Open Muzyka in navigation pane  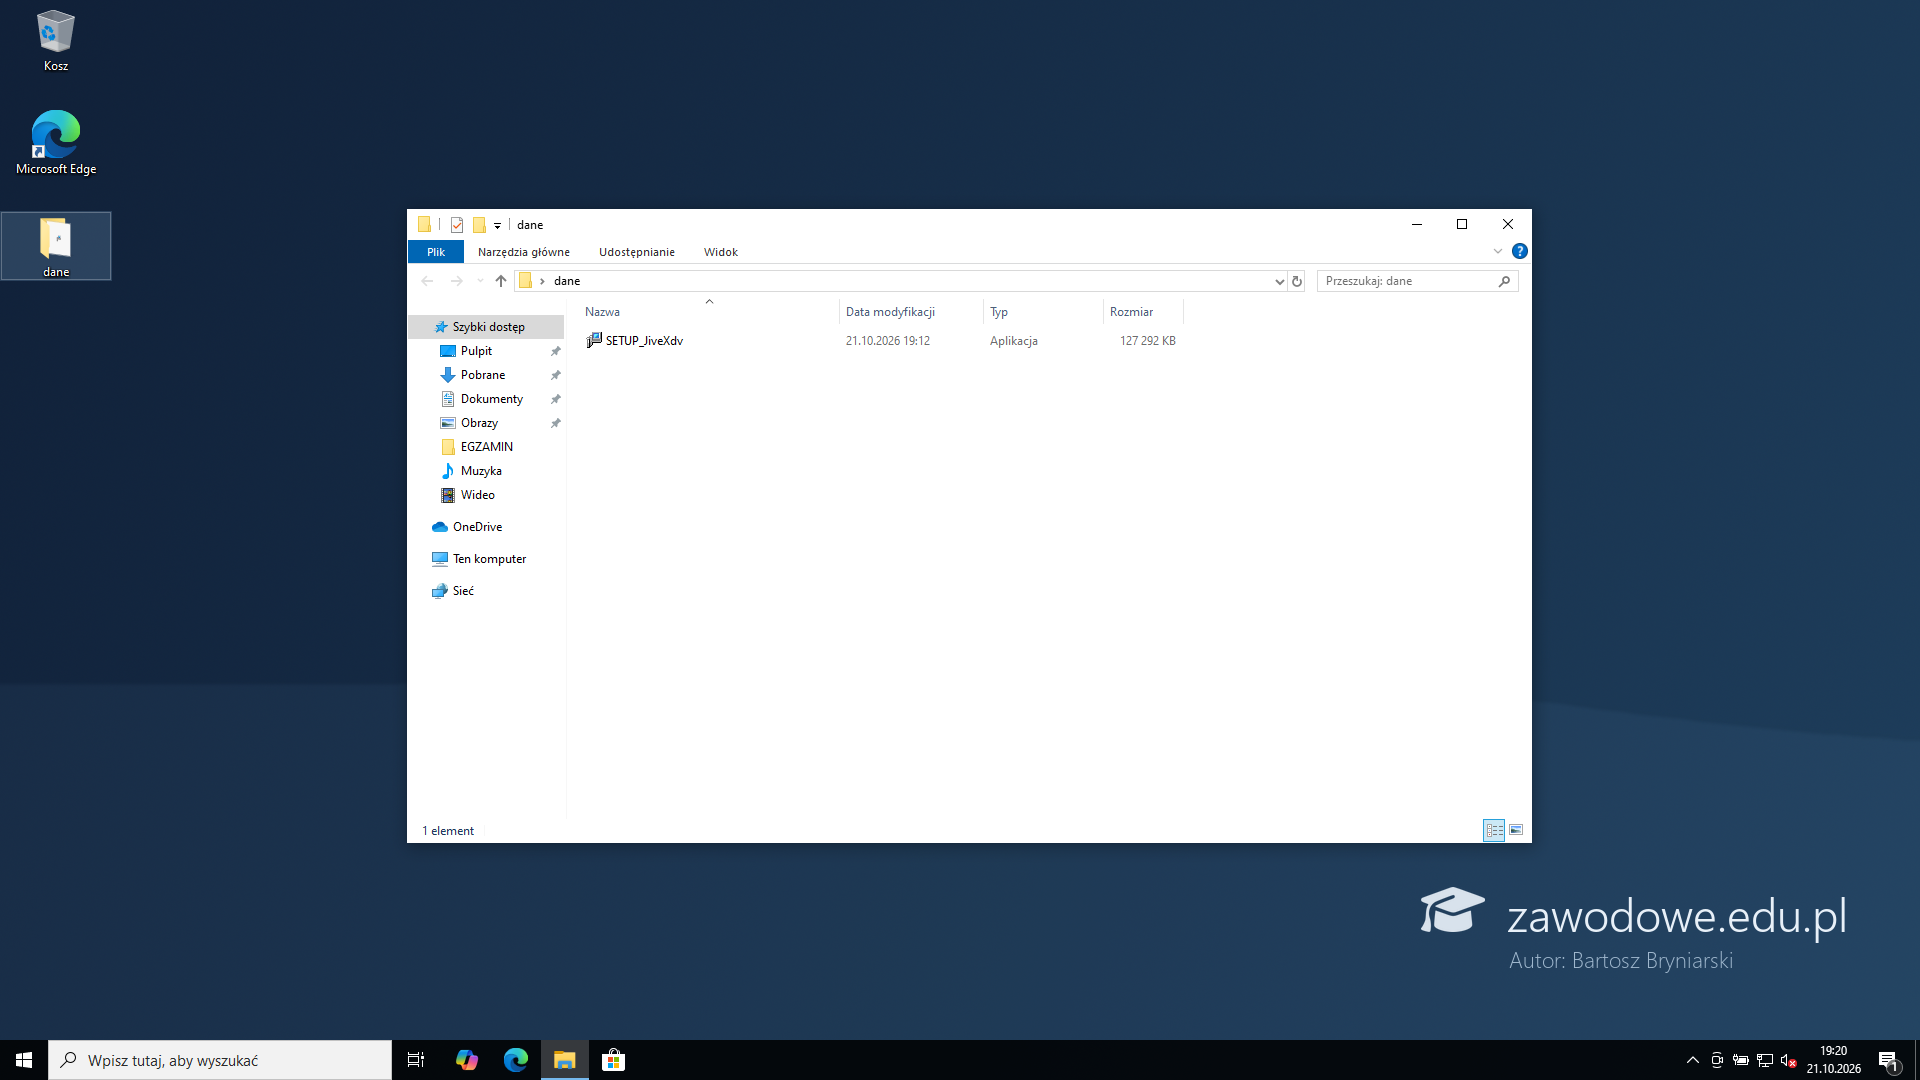pos(481,471)
